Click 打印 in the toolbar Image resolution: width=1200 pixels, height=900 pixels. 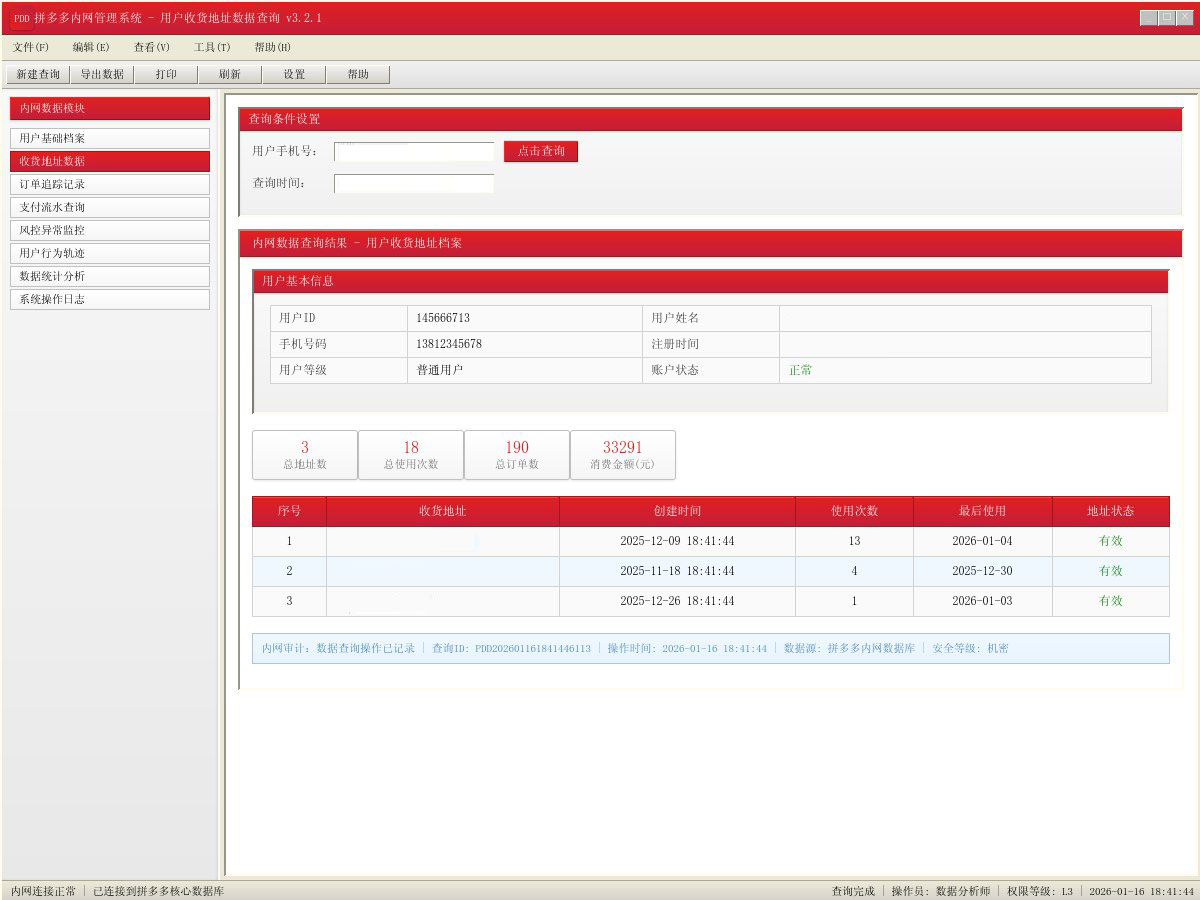point(166,74)
